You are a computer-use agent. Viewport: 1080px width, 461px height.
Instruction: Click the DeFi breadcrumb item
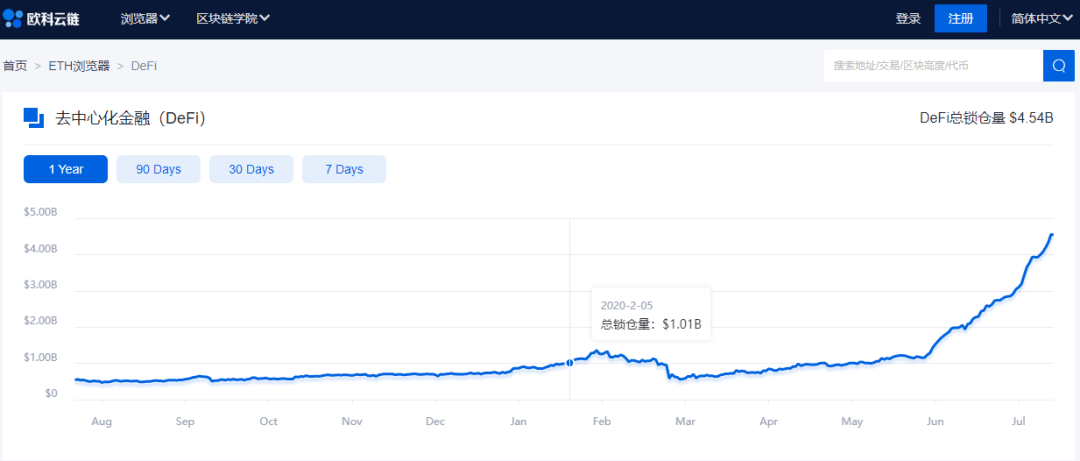pyautogui.click(x=144, y=66)
